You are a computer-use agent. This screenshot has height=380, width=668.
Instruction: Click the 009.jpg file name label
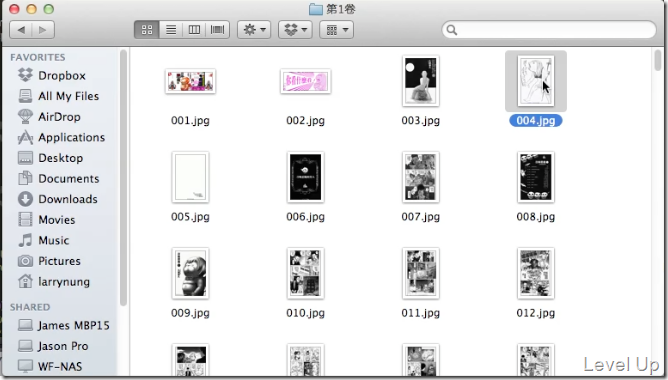(x=190, y=313)
